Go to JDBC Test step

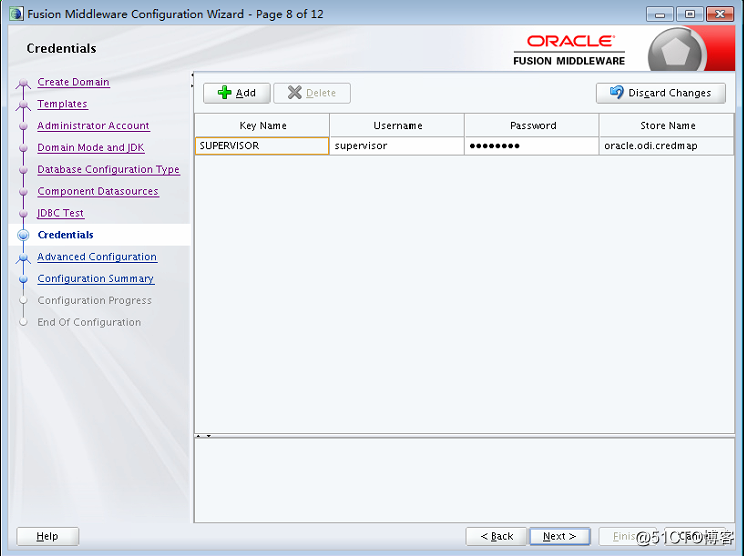click(x=60, y=213)
